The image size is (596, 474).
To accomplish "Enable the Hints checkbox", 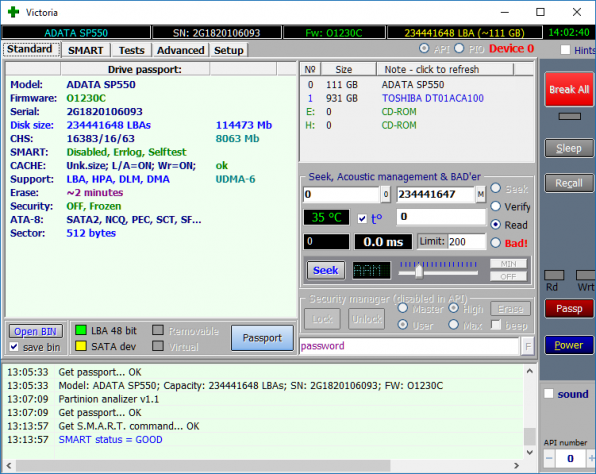I will (x=565, y=50).
